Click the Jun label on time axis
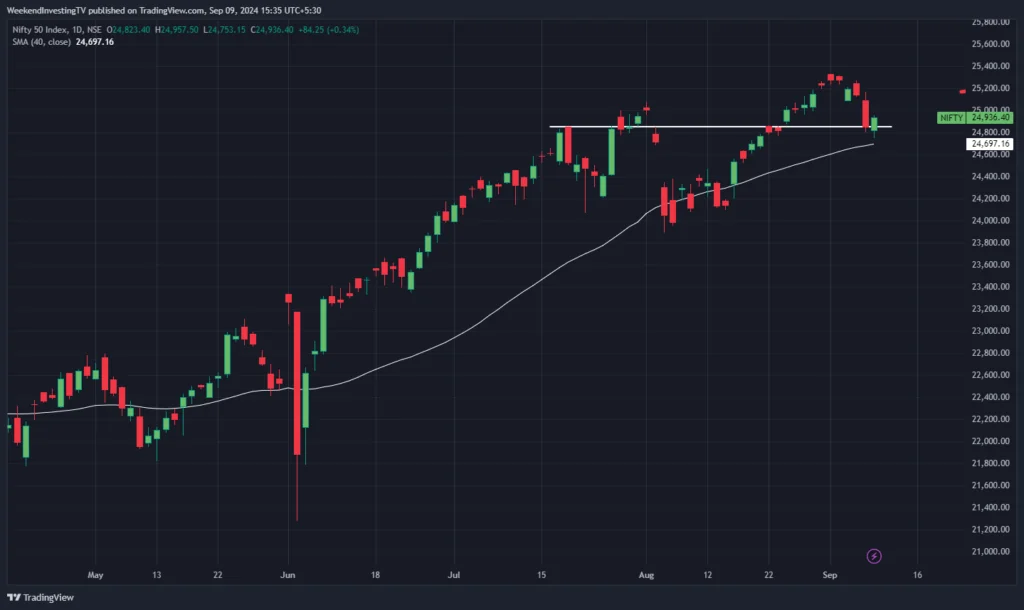Screen dimensions: 1024x610 tap(288, 576)
